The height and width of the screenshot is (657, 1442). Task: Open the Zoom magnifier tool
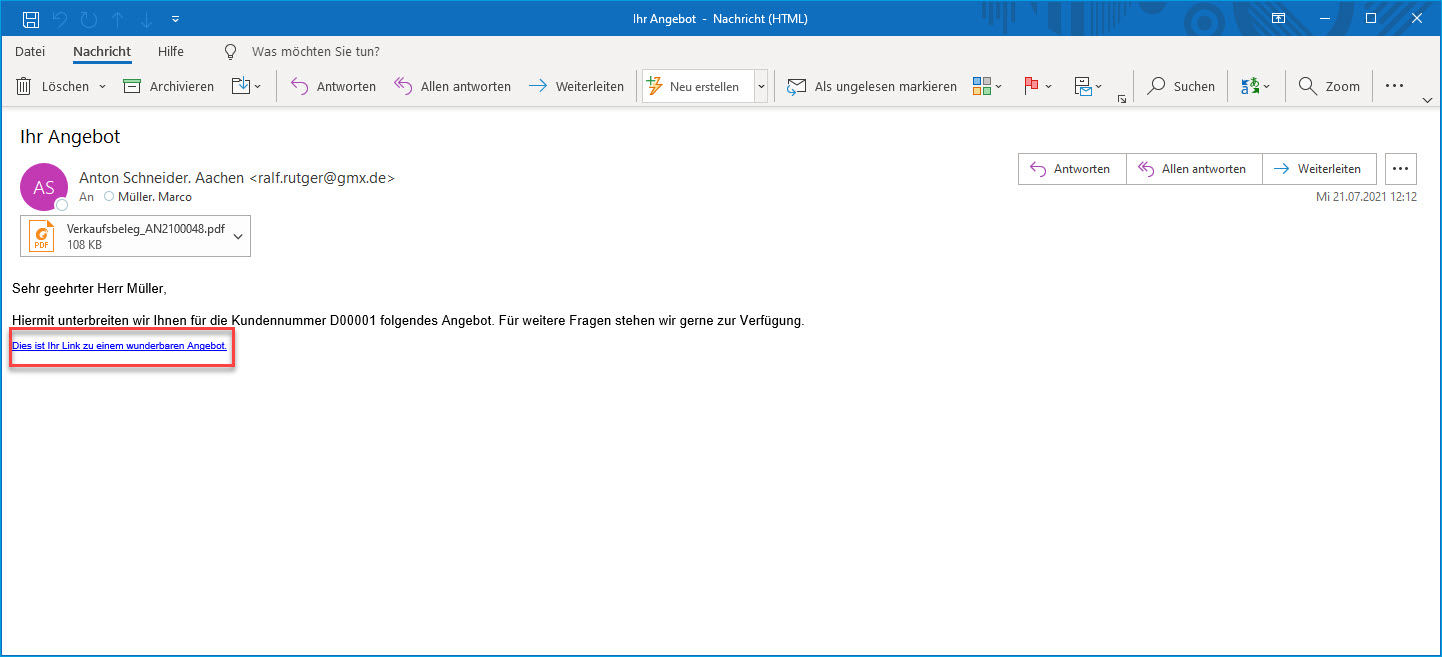point(1329,87)
